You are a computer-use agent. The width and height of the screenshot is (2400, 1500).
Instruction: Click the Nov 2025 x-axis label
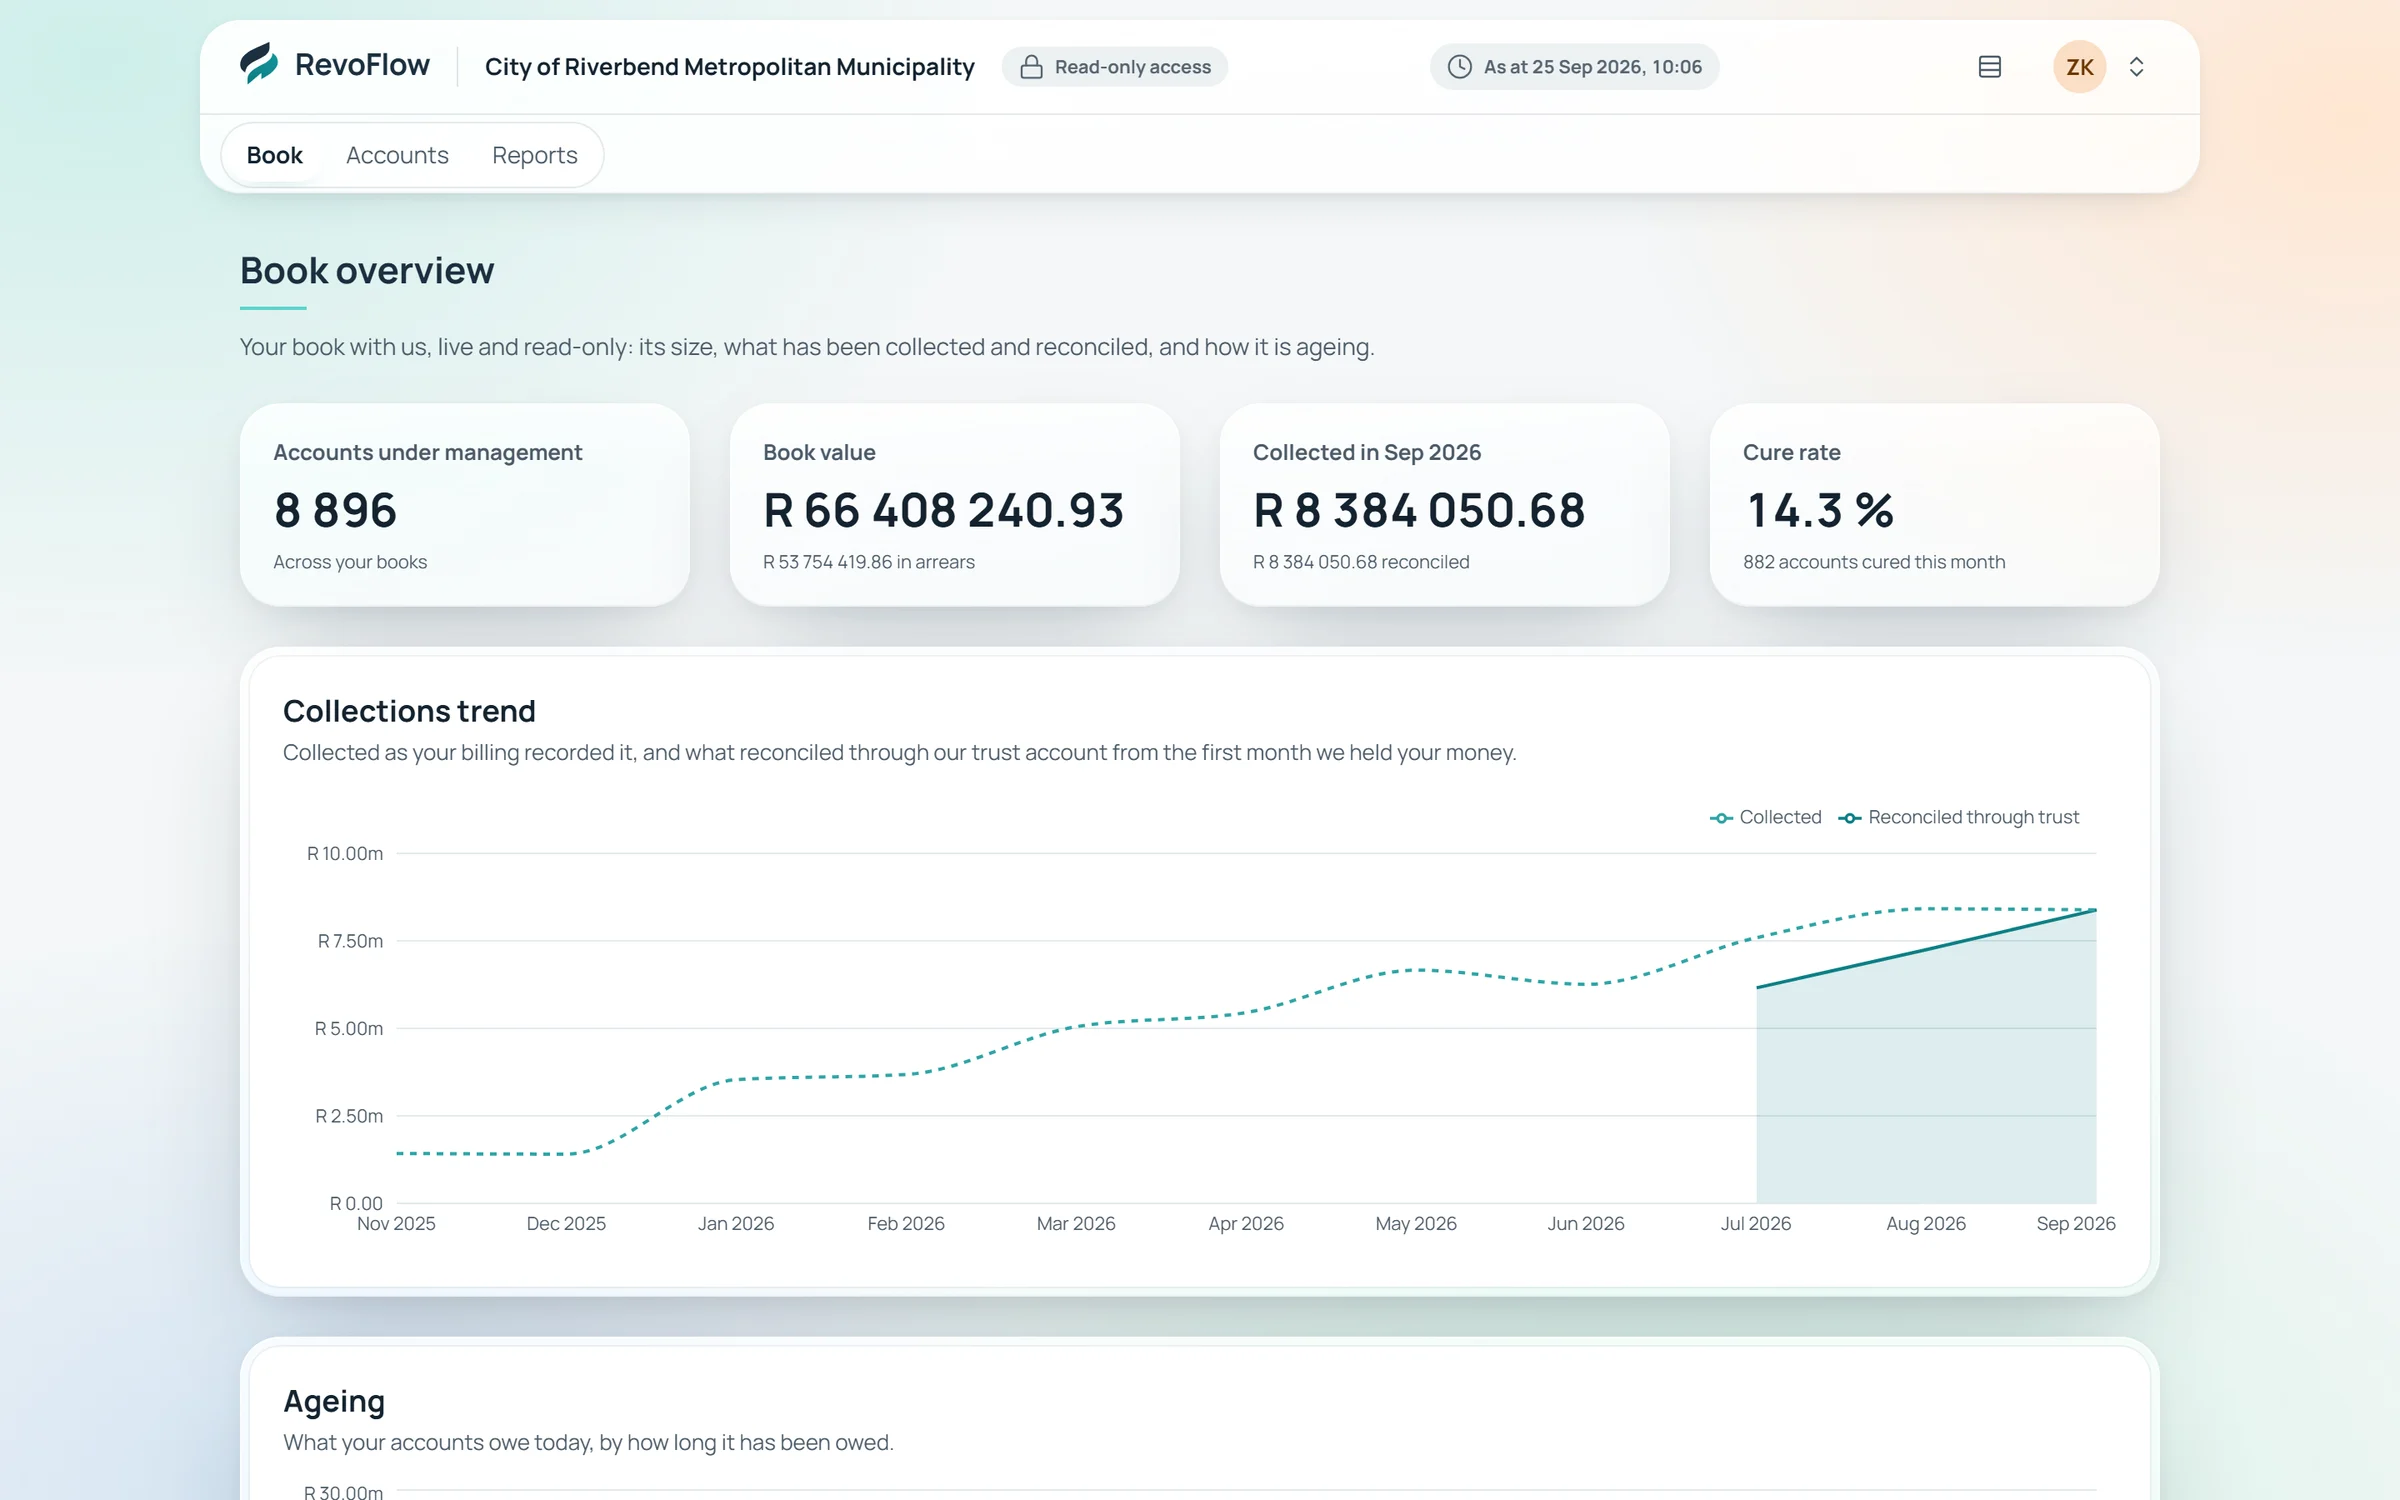(396, 1223)
